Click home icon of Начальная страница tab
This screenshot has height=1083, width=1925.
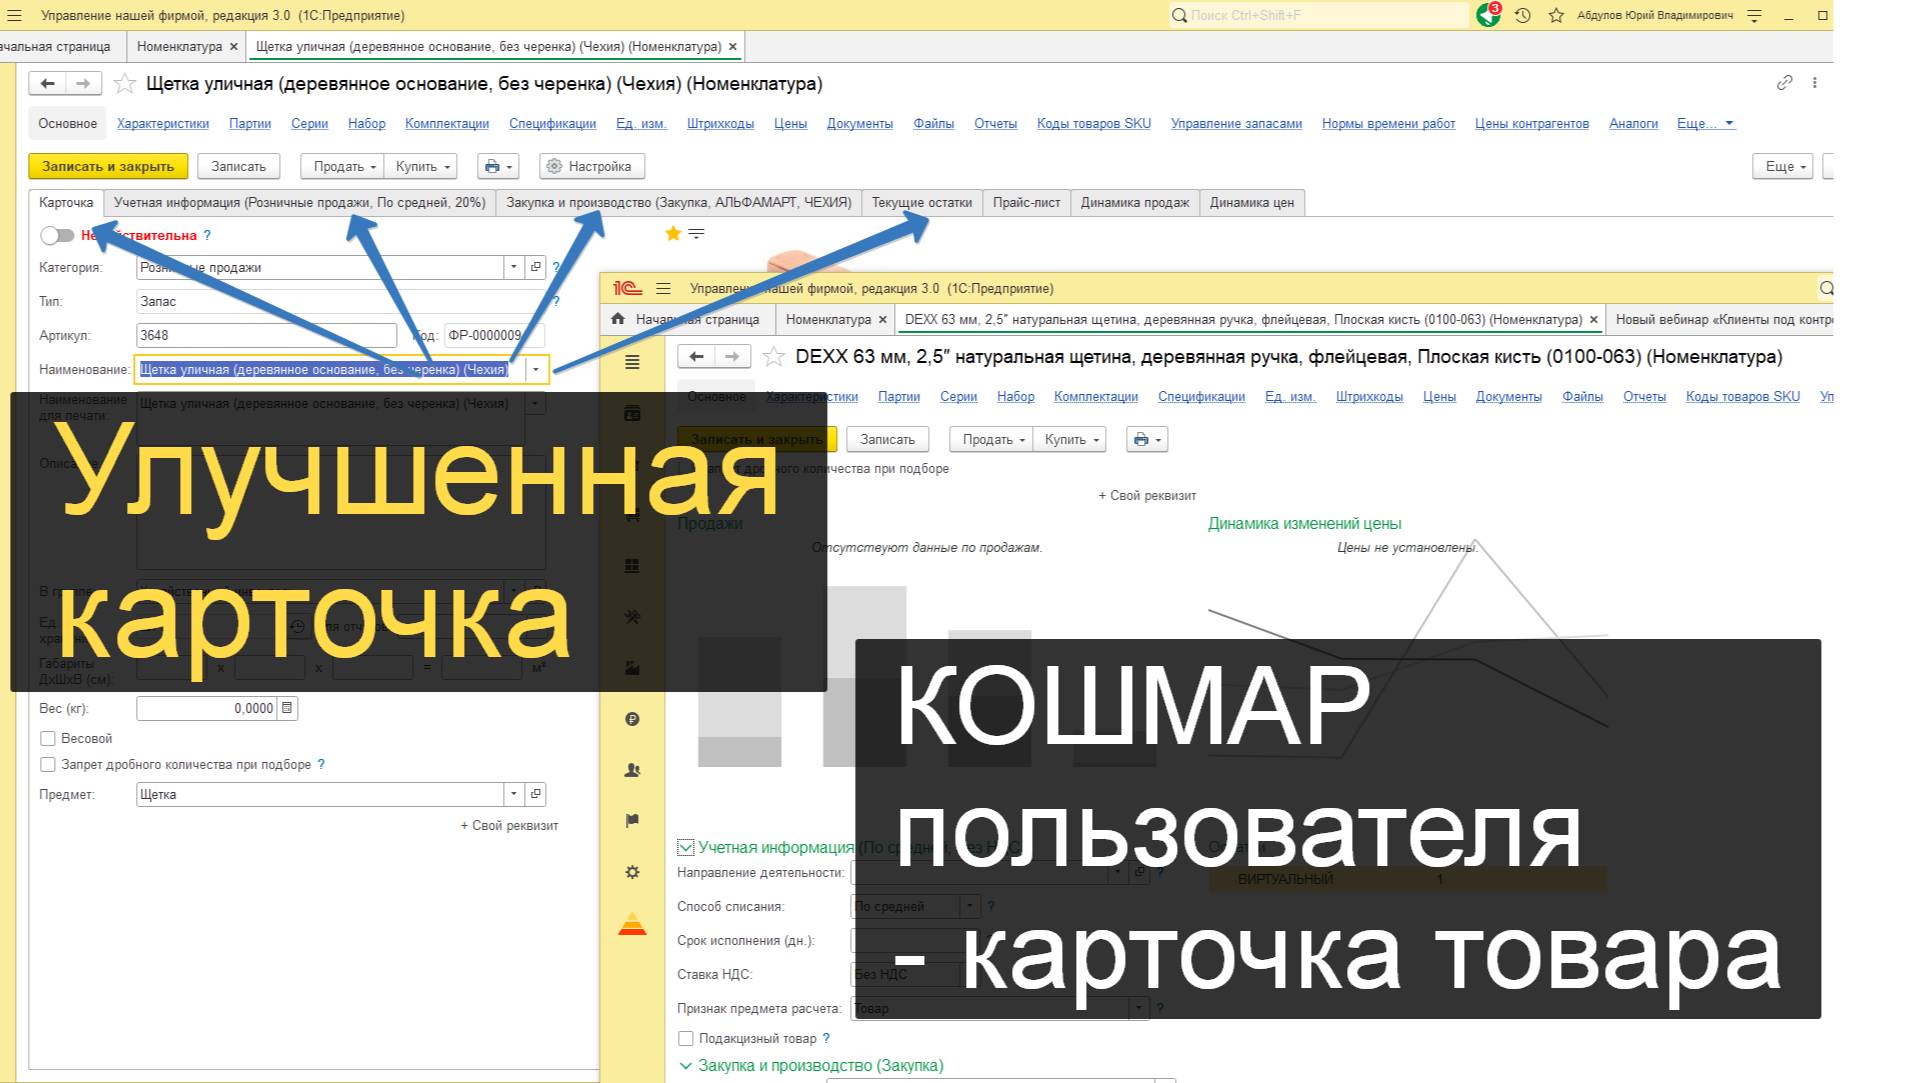[x=618, y=319]
